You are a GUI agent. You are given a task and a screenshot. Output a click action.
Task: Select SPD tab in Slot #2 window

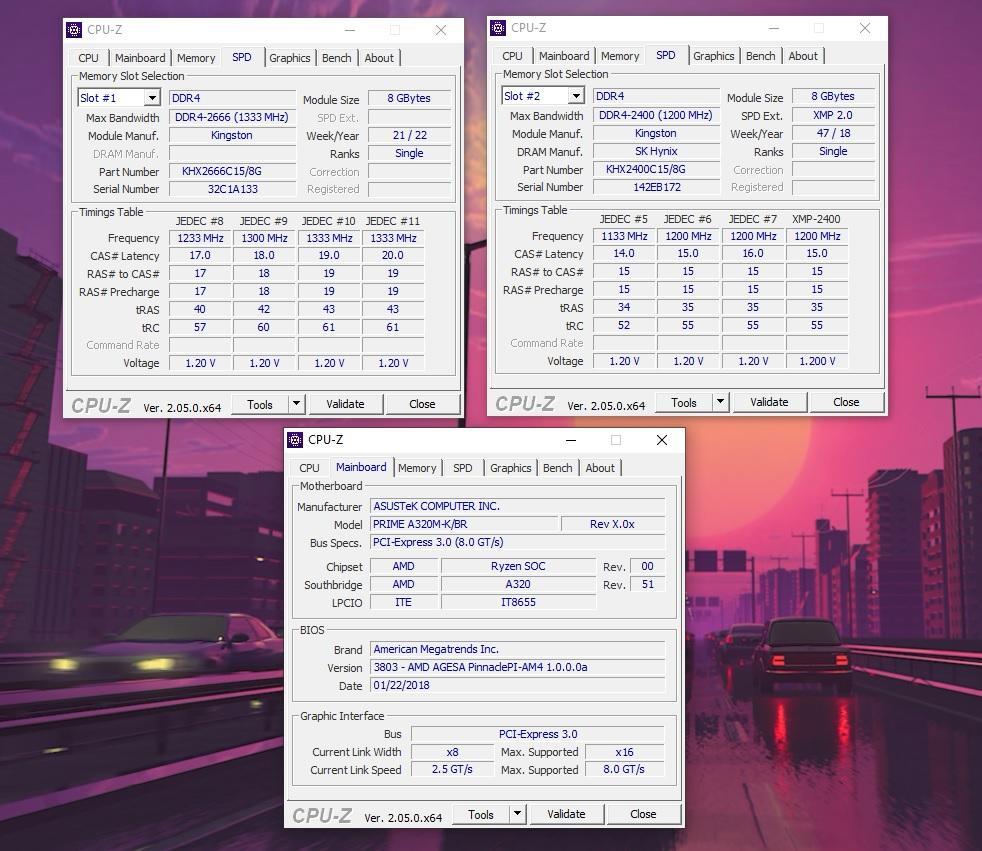(666, 55)
